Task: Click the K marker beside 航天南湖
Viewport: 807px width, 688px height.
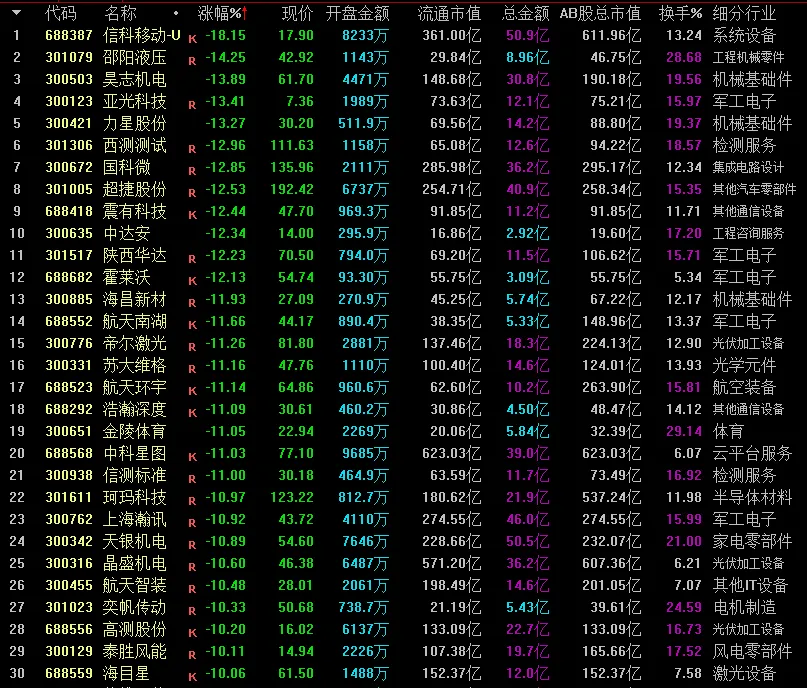Action: pos(192,325)
